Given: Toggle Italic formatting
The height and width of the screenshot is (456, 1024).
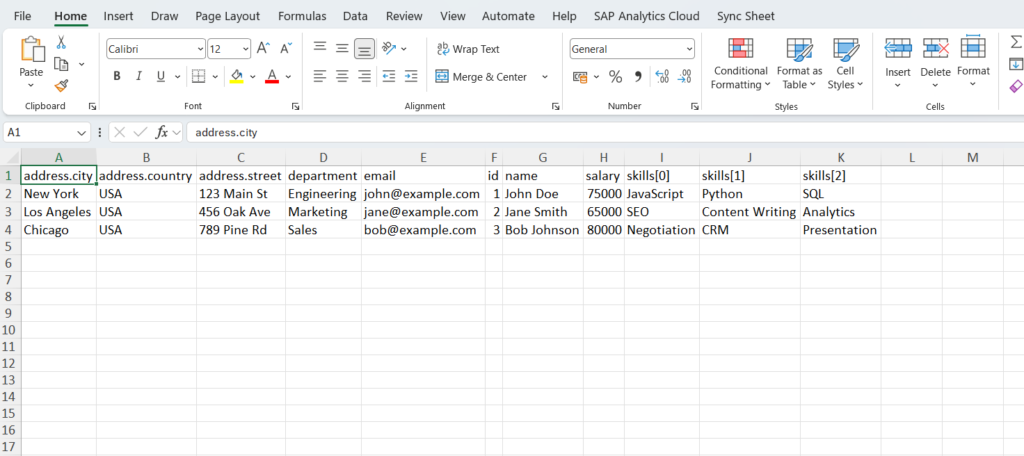Looking at the screenshot, I should (138, 76).
